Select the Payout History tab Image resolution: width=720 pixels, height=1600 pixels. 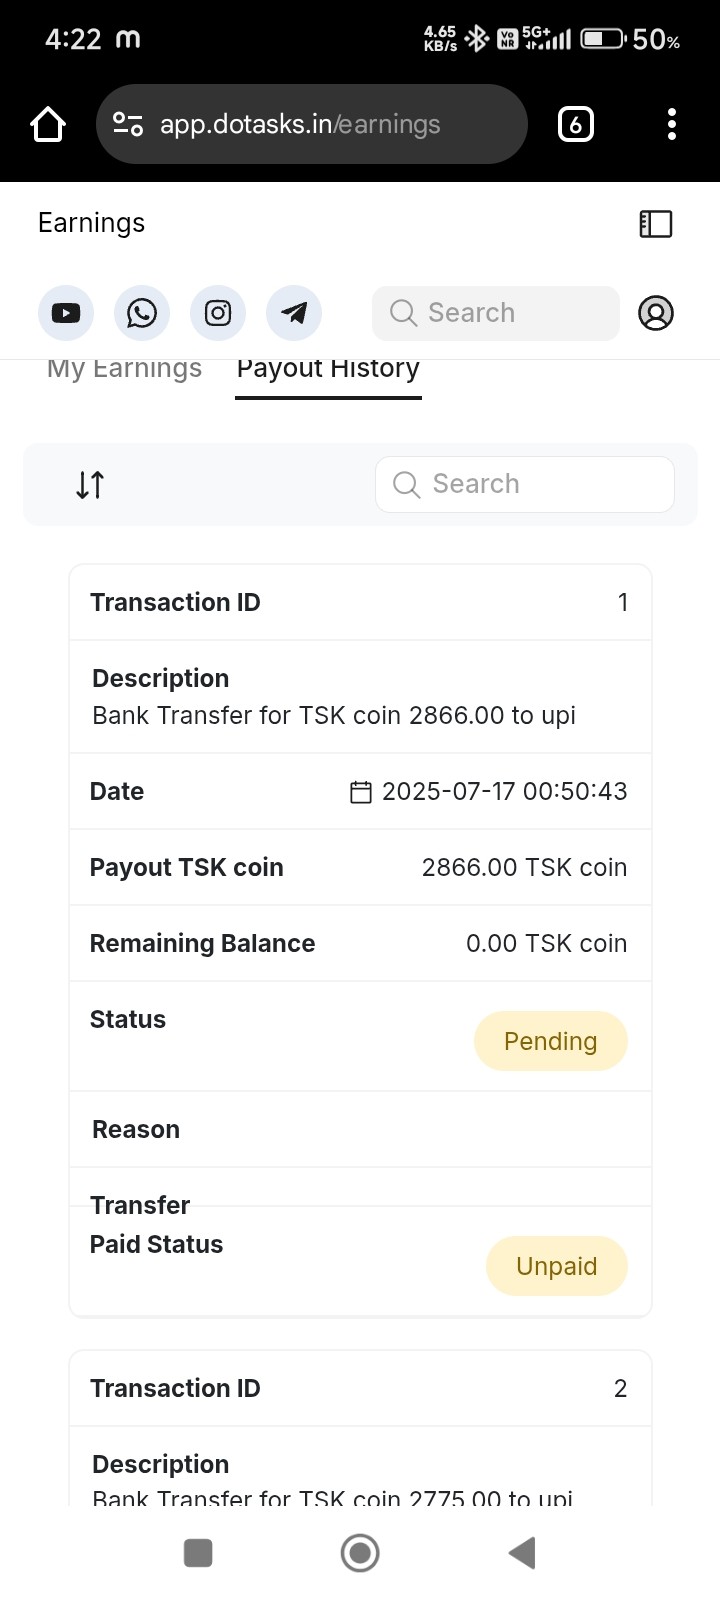(x=328, y=369)
